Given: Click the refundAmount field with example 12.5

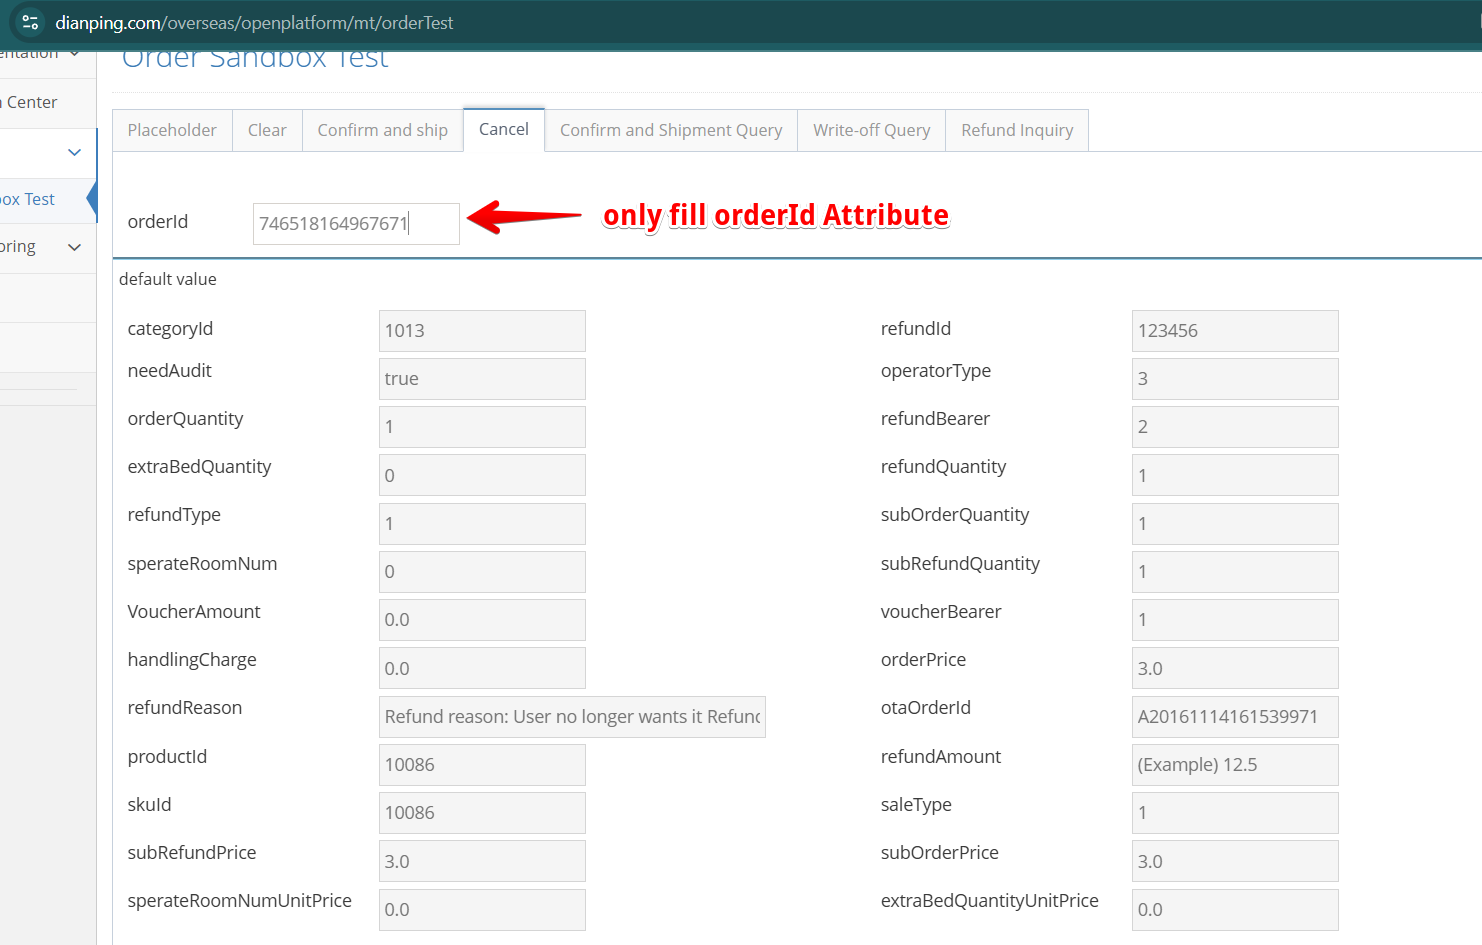Looking at the screenshot, I should (1234, 765).
